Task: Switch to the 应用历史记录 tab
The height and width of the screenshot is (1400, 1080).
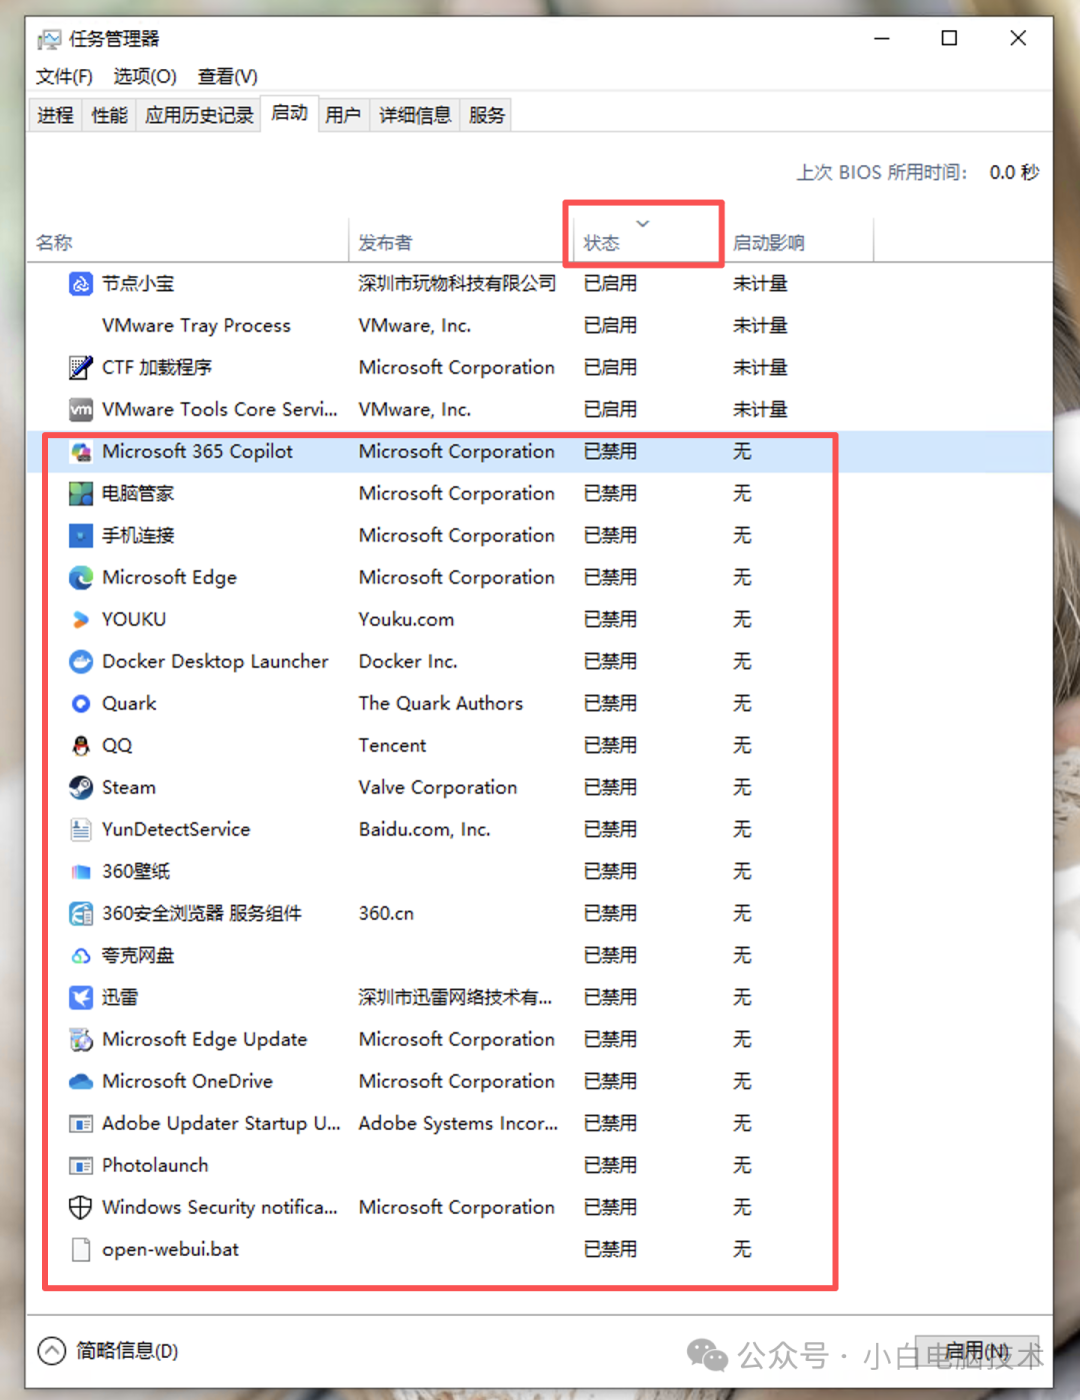Action: [x=199, y=116]
